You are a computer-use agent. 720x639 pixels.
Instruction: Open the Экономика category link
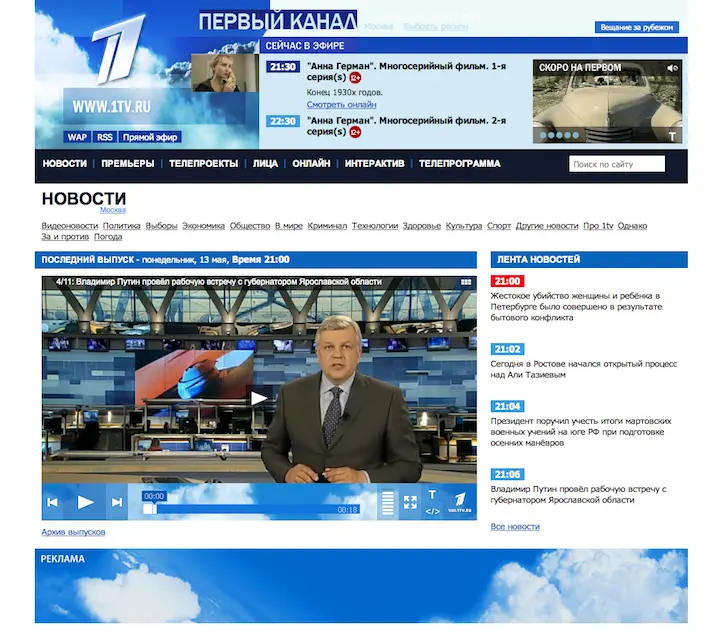pos(203,226)
